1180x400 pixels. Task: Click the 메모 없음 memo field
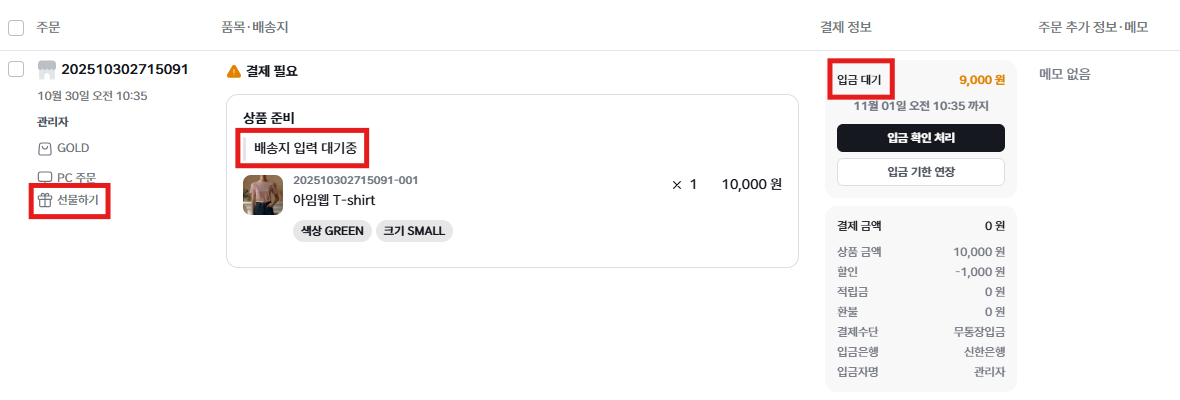(1065, 74)
